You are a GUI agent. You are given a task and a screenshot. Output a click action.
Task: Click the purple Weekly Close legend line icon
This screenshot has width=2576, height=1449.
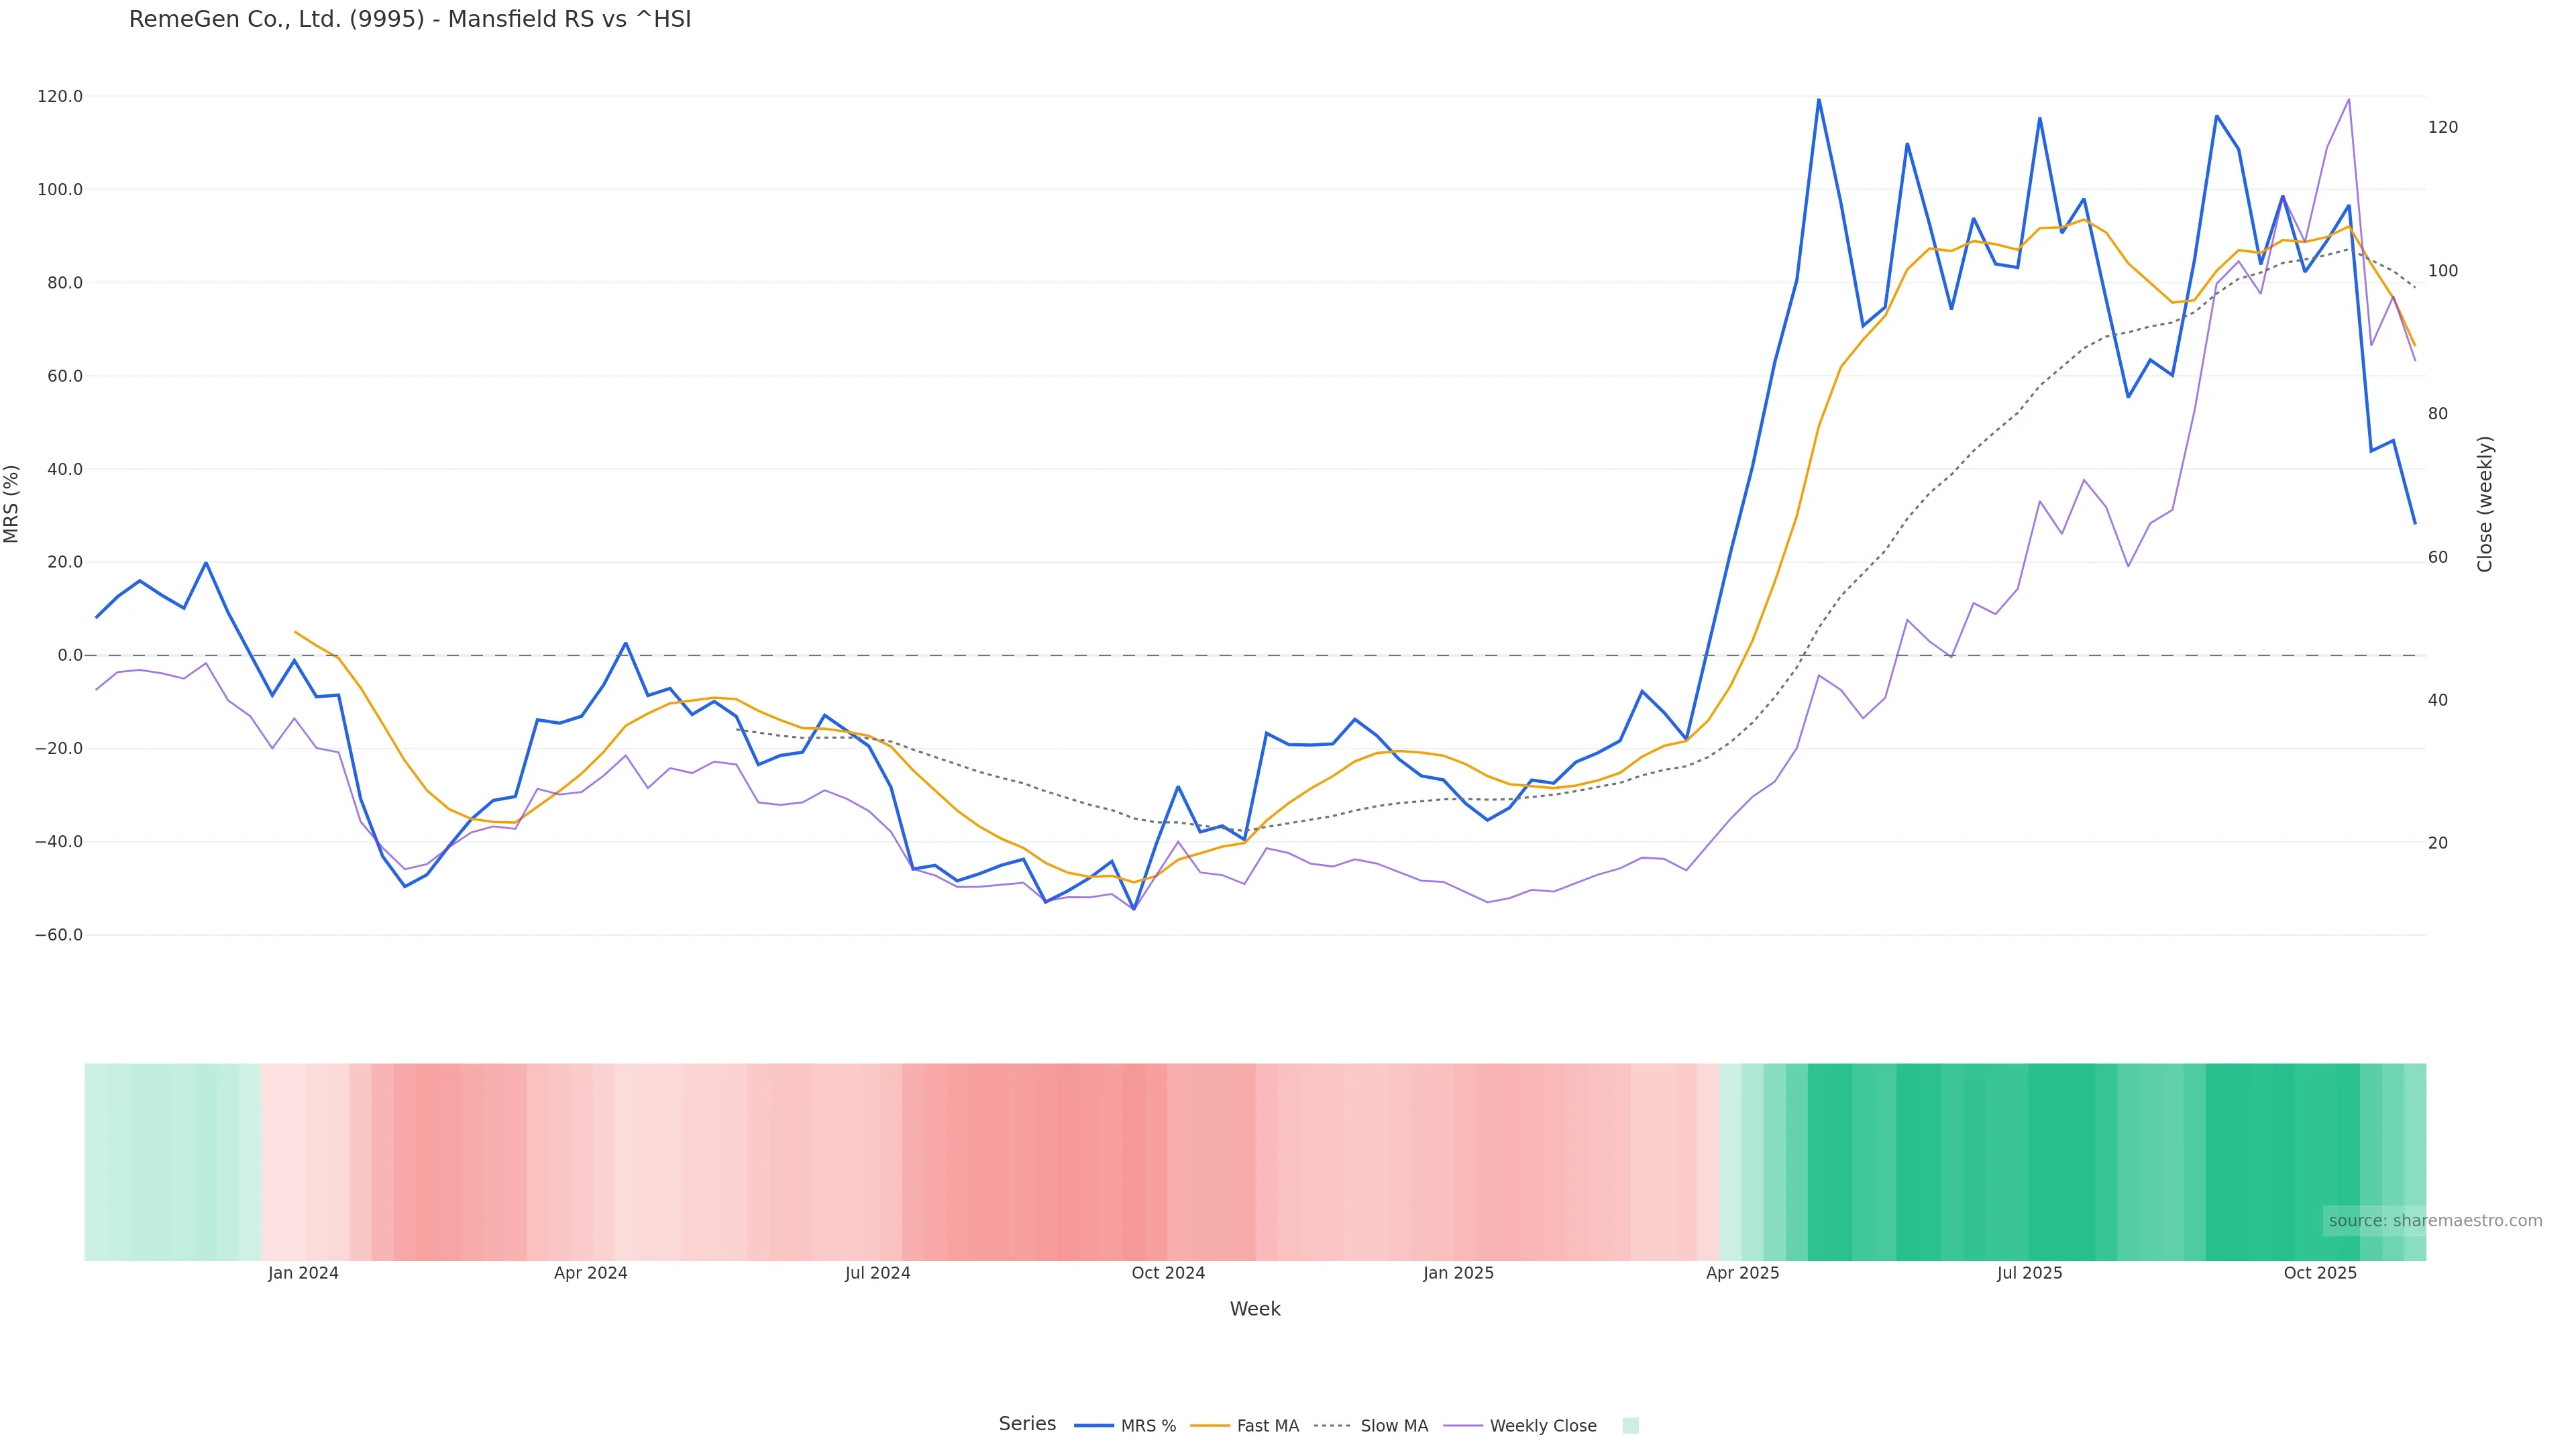1463,1426
